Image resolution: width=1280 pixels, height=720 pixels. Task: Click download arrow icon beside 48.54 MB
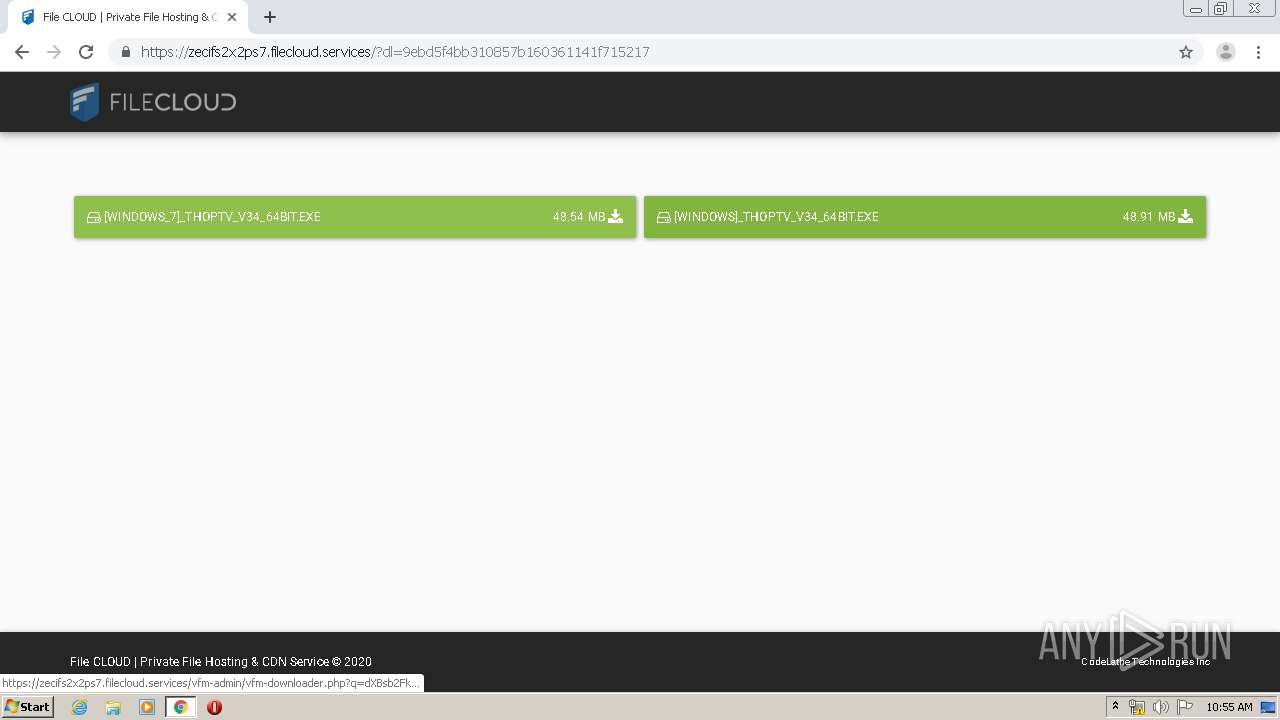point(616,216)
